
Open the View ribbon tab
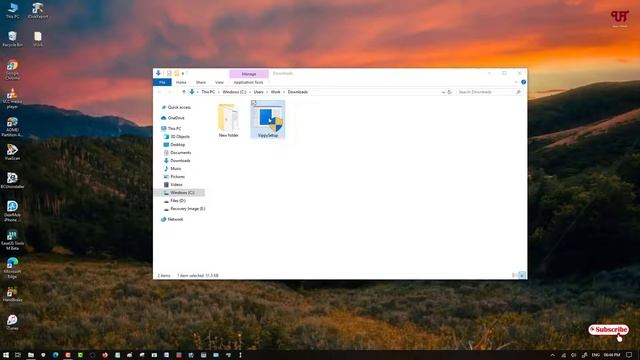pyautogui.click(x=219, y=82)
